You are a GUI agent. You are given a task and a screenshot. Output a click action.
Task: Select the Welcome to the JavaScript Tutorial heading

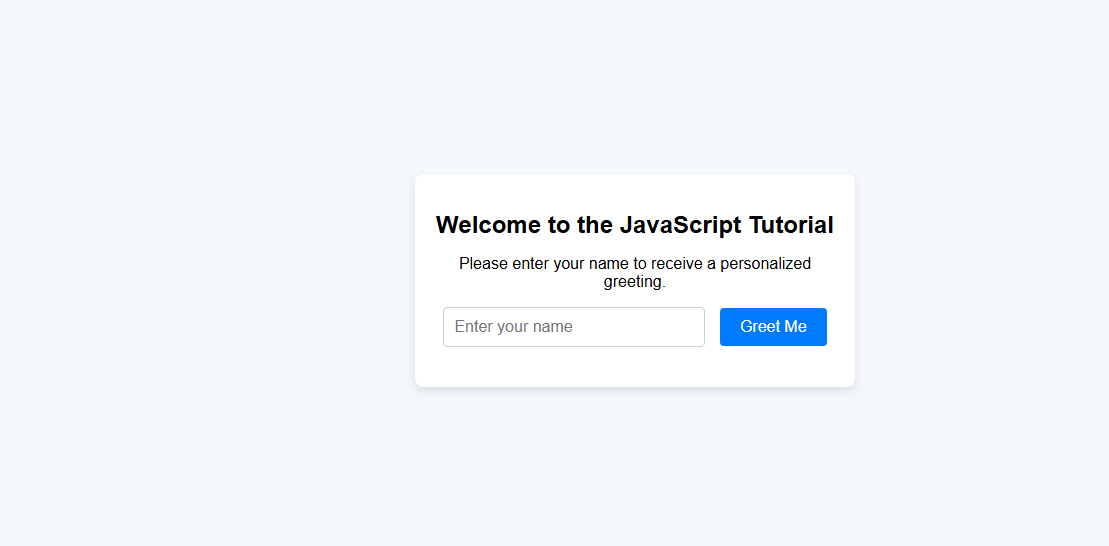[x=634, y=225]
